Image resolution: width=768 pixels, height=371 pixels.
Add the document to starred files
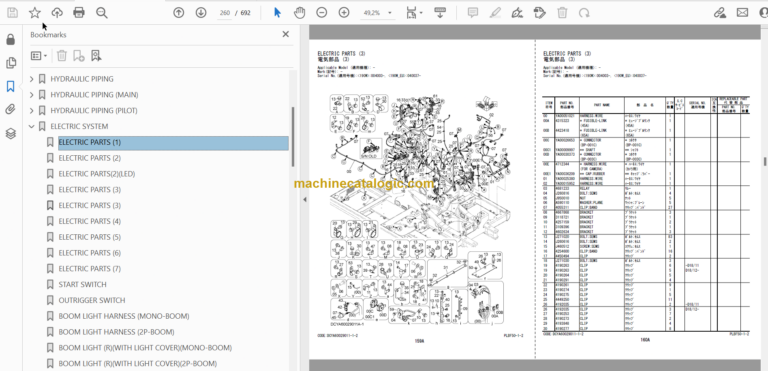[35, 13]
